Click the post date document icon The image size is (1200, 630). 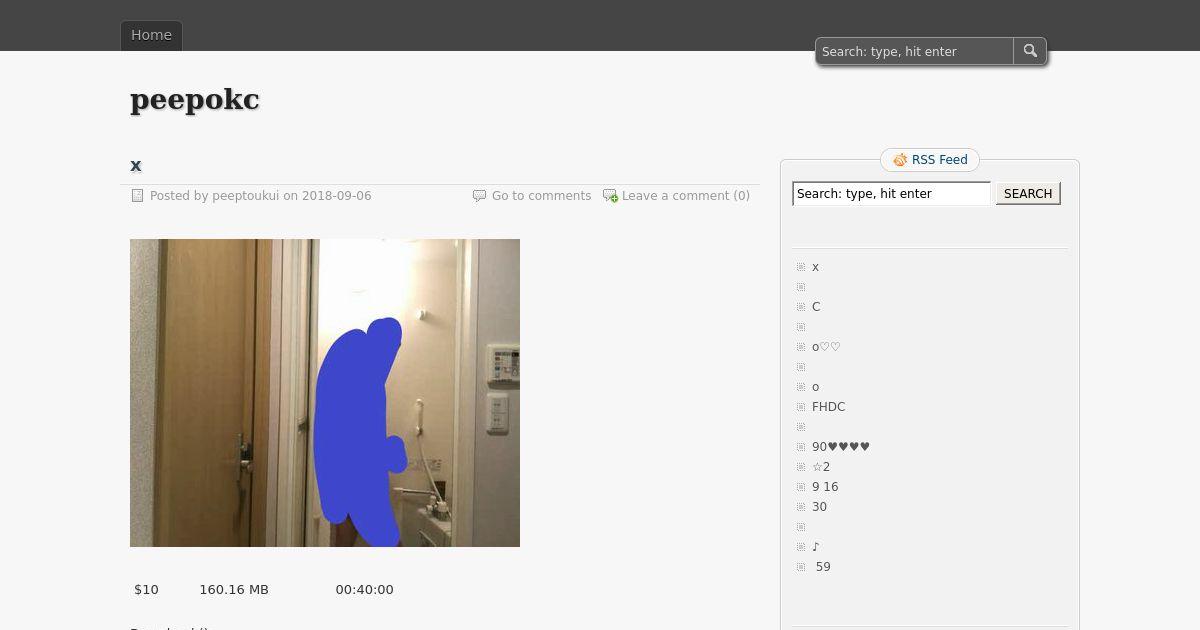pyautogui.click(x=138, y=196)
